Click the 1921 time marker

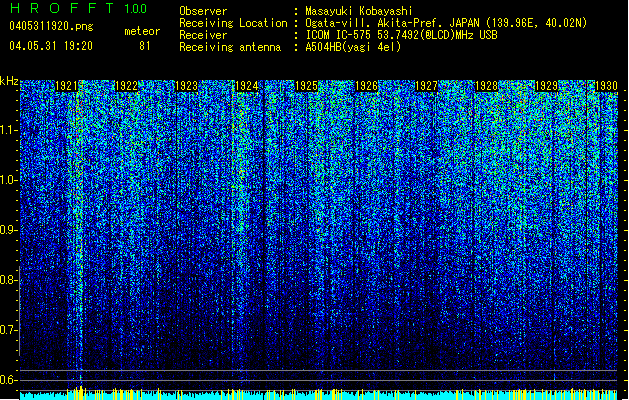pos(66,86)
